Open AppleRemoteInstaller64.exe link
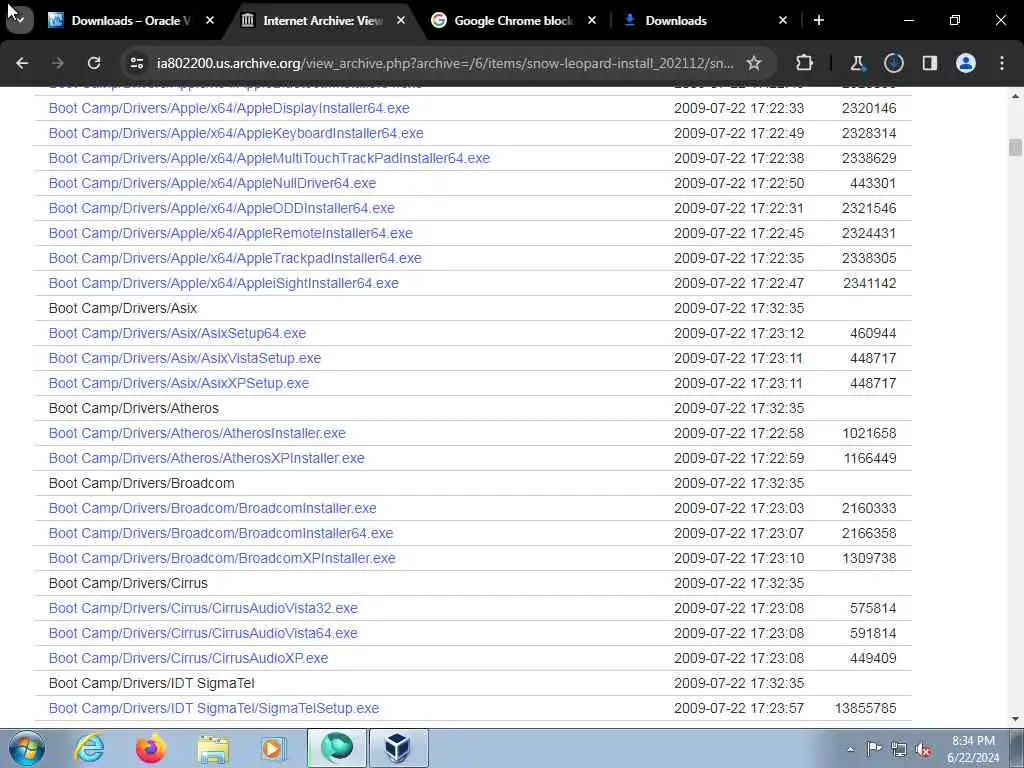Image resolution: width=1024 pixels, height=768 pixels. click(231, 233)
